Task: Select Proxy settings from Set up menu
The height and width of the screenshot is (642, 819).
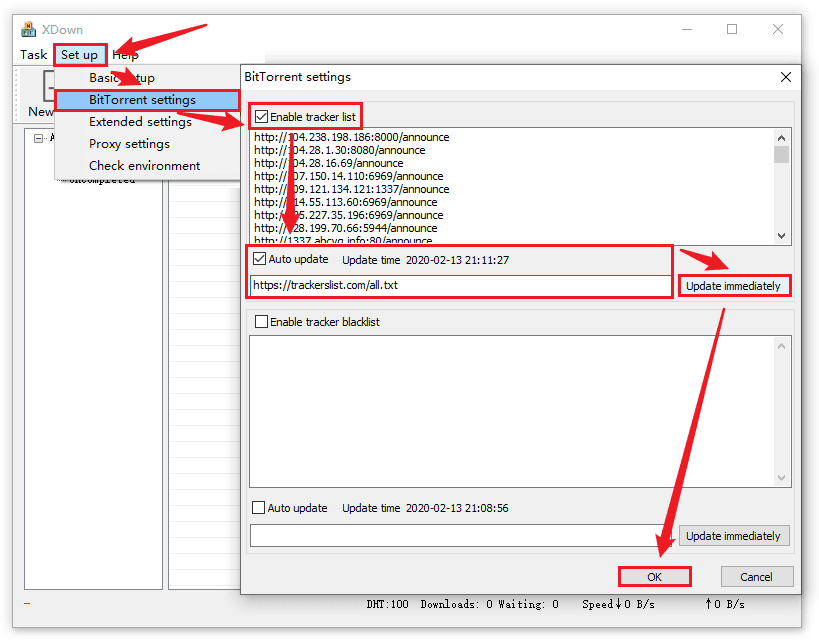Action: point(129,144)
